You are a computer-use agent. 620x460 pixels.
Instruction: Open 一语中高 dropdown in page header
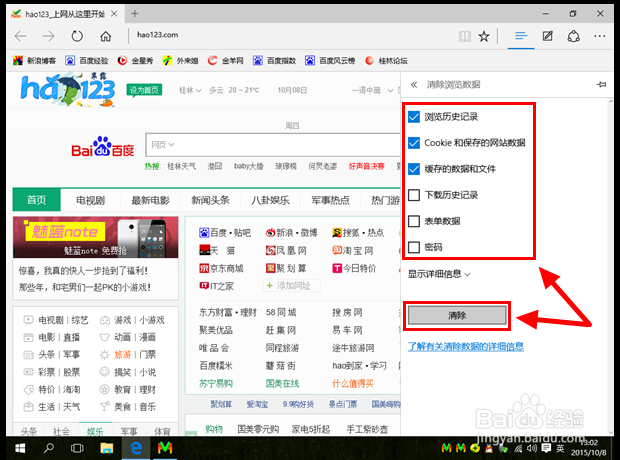[x=372, y=90]
